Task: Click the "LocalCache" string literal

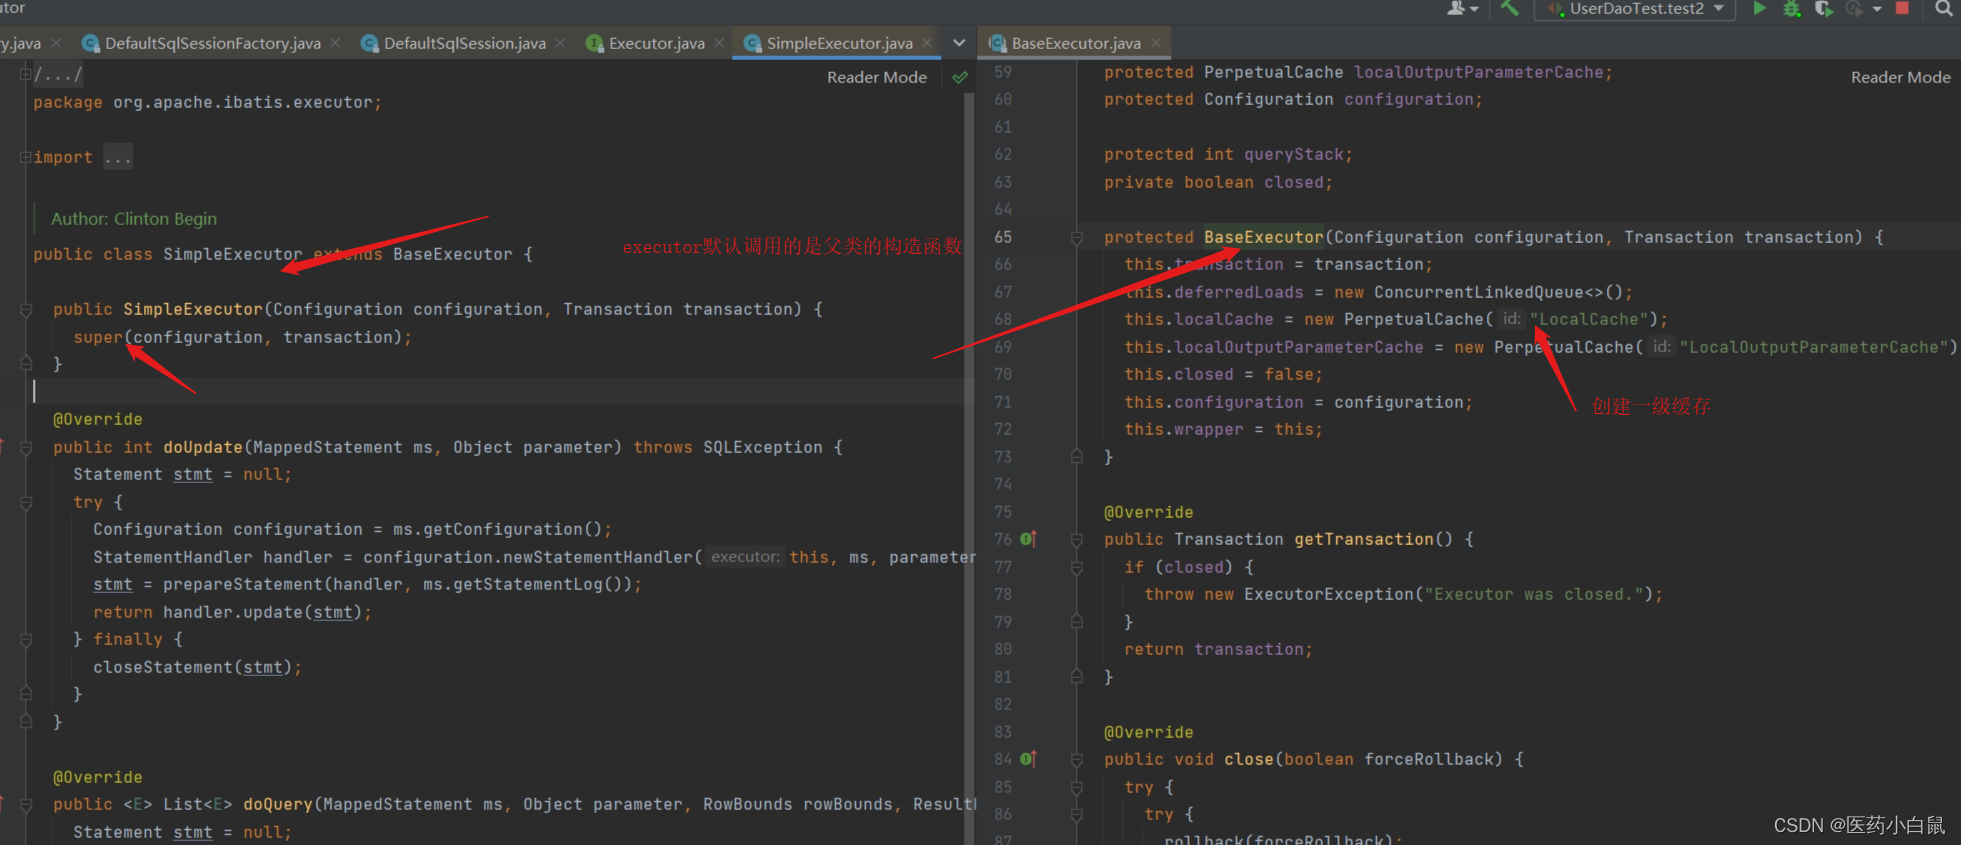Action: coord(1589,319)
